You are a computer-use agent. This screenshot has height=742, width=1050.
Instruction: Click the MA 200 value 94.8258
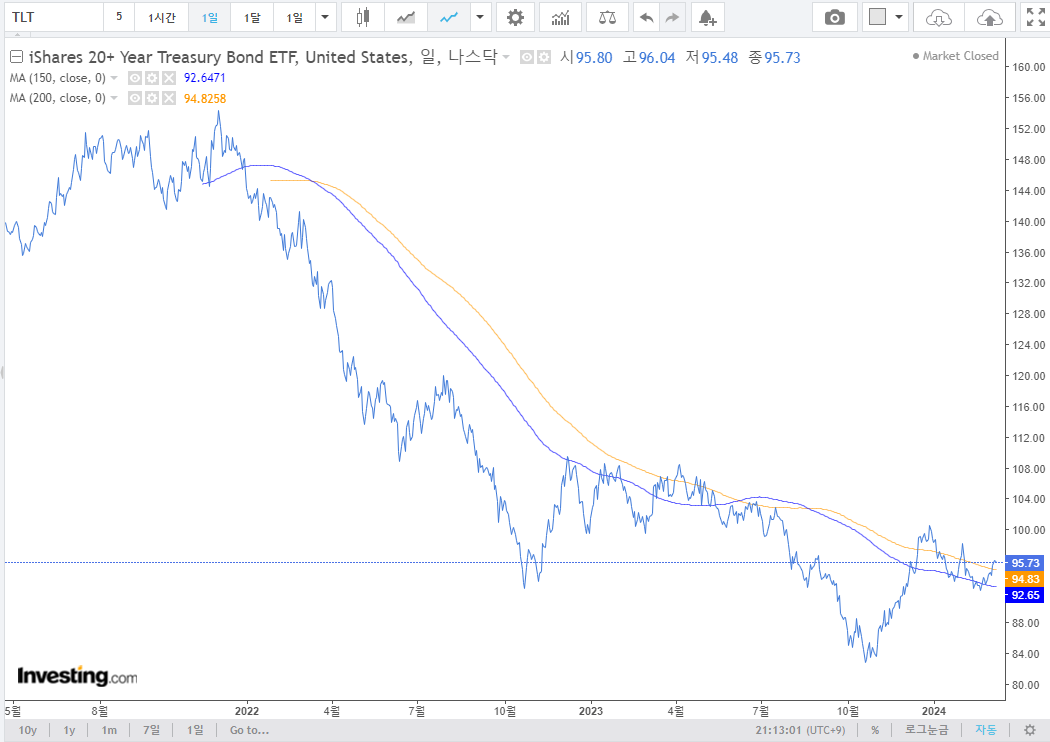click(205, 98)
